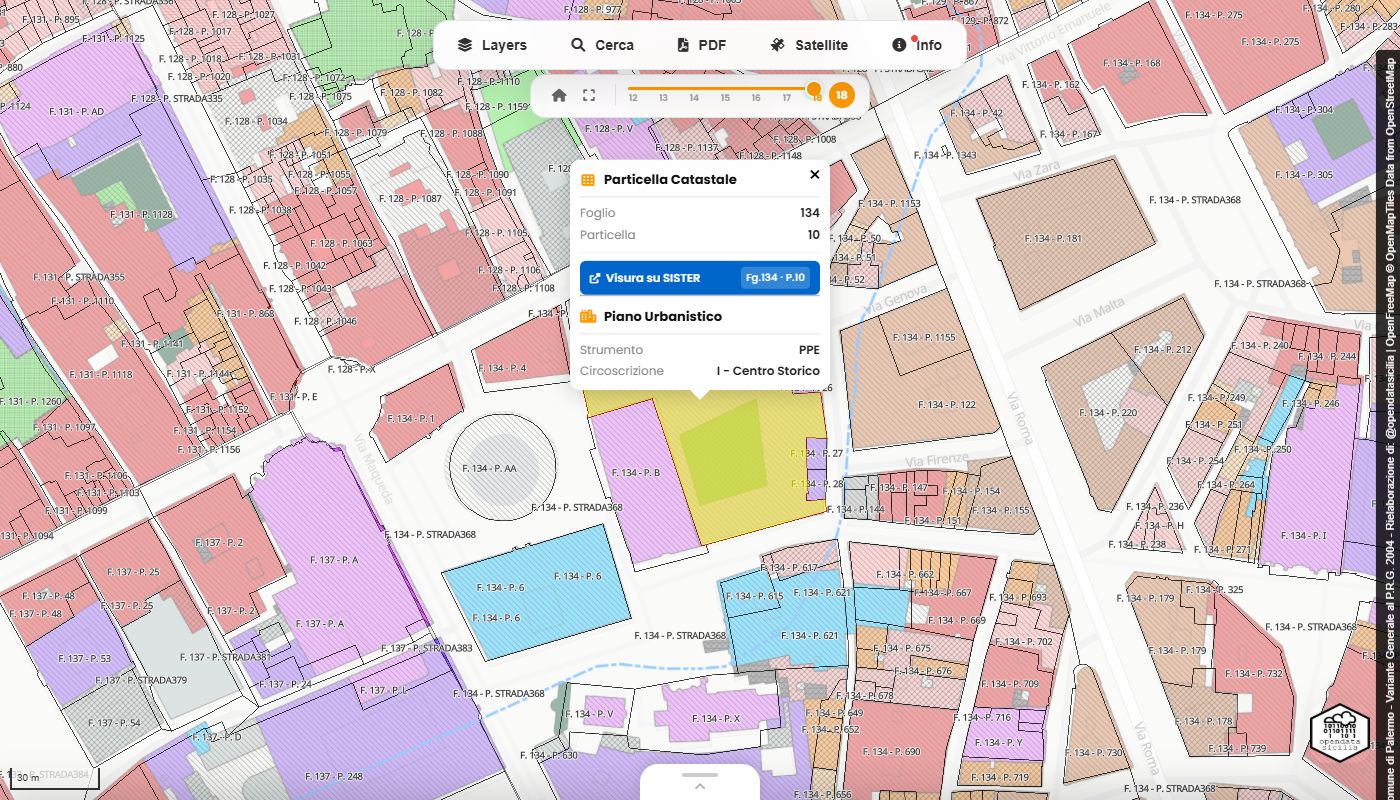Open the Info panel
Image resolution: width=1400 pixels, height=800 pixels.
coord(917,45)
